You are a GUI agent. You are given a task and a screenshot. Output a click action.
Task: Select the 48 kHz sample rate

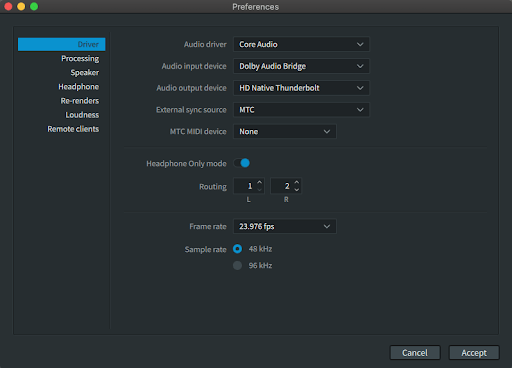point(238,249)
